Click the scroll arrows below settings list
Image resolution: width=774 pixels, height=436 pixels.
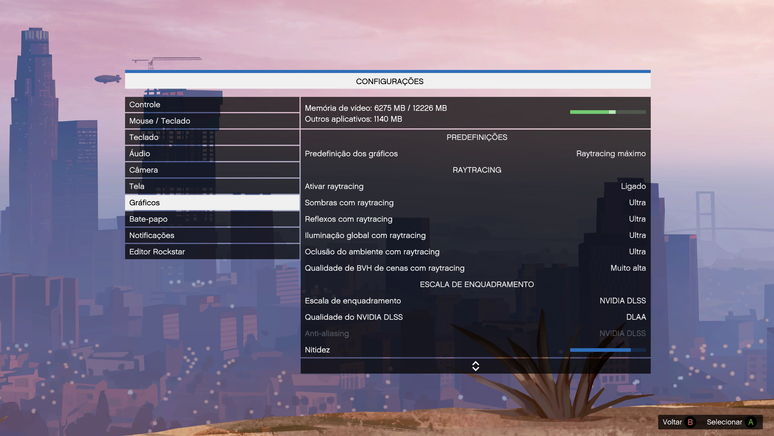475,366
